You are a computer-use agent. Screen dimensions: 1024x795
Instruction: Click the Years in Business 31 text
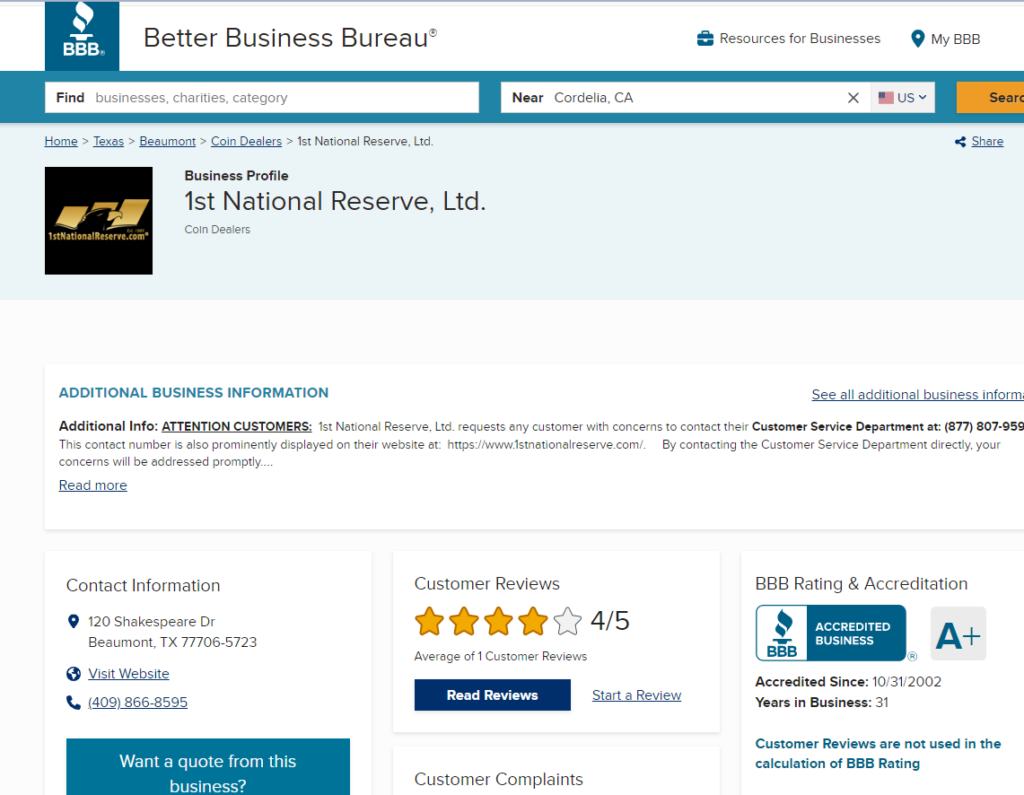822,703
